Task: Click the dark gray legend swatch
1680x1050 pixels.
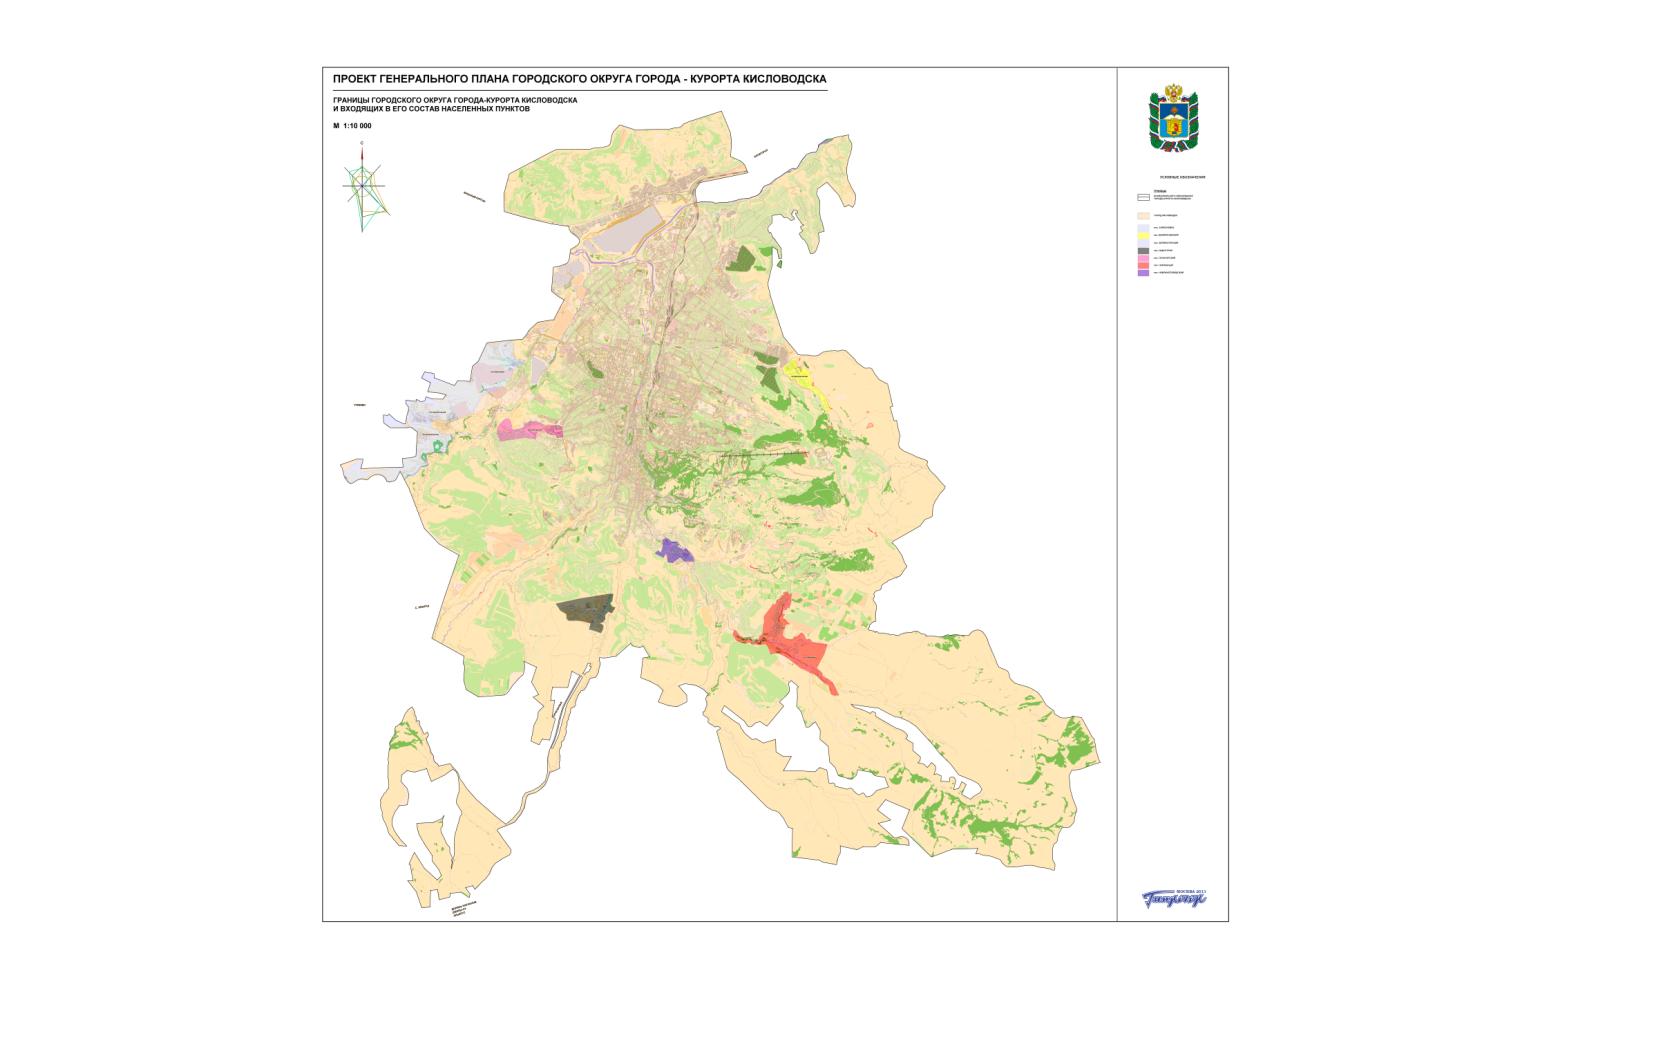Action: click(1143, 250)
